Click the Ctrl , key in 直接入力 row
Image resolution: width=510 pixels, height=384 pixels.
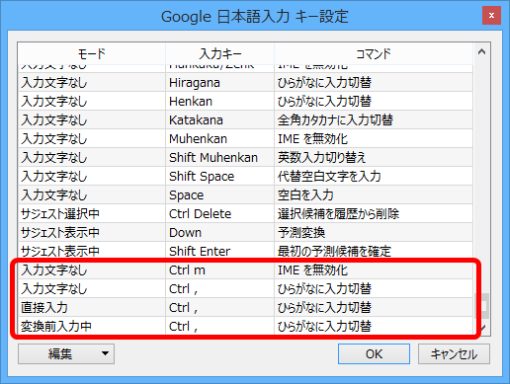pyautogui.click(x=220, y=307)
